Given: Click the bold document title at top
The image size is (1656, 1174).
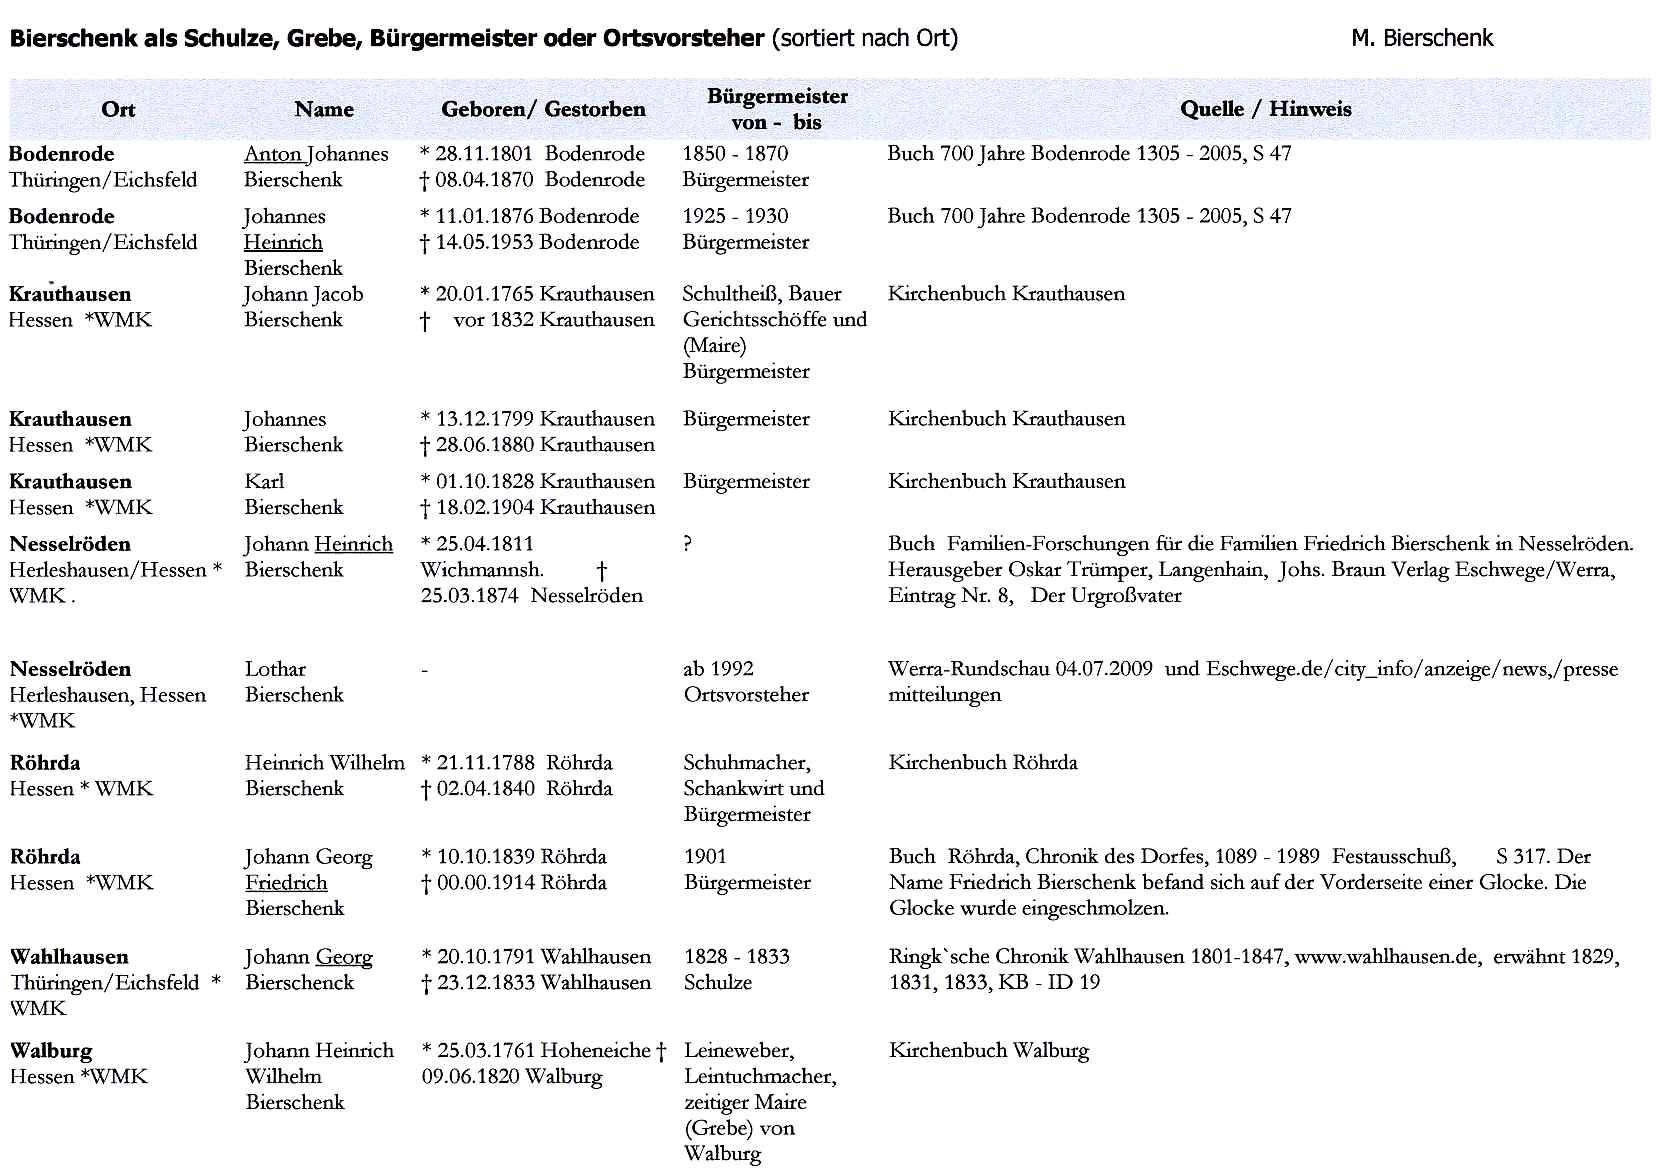Looking at the screenshot, I should tap(386, 38).
